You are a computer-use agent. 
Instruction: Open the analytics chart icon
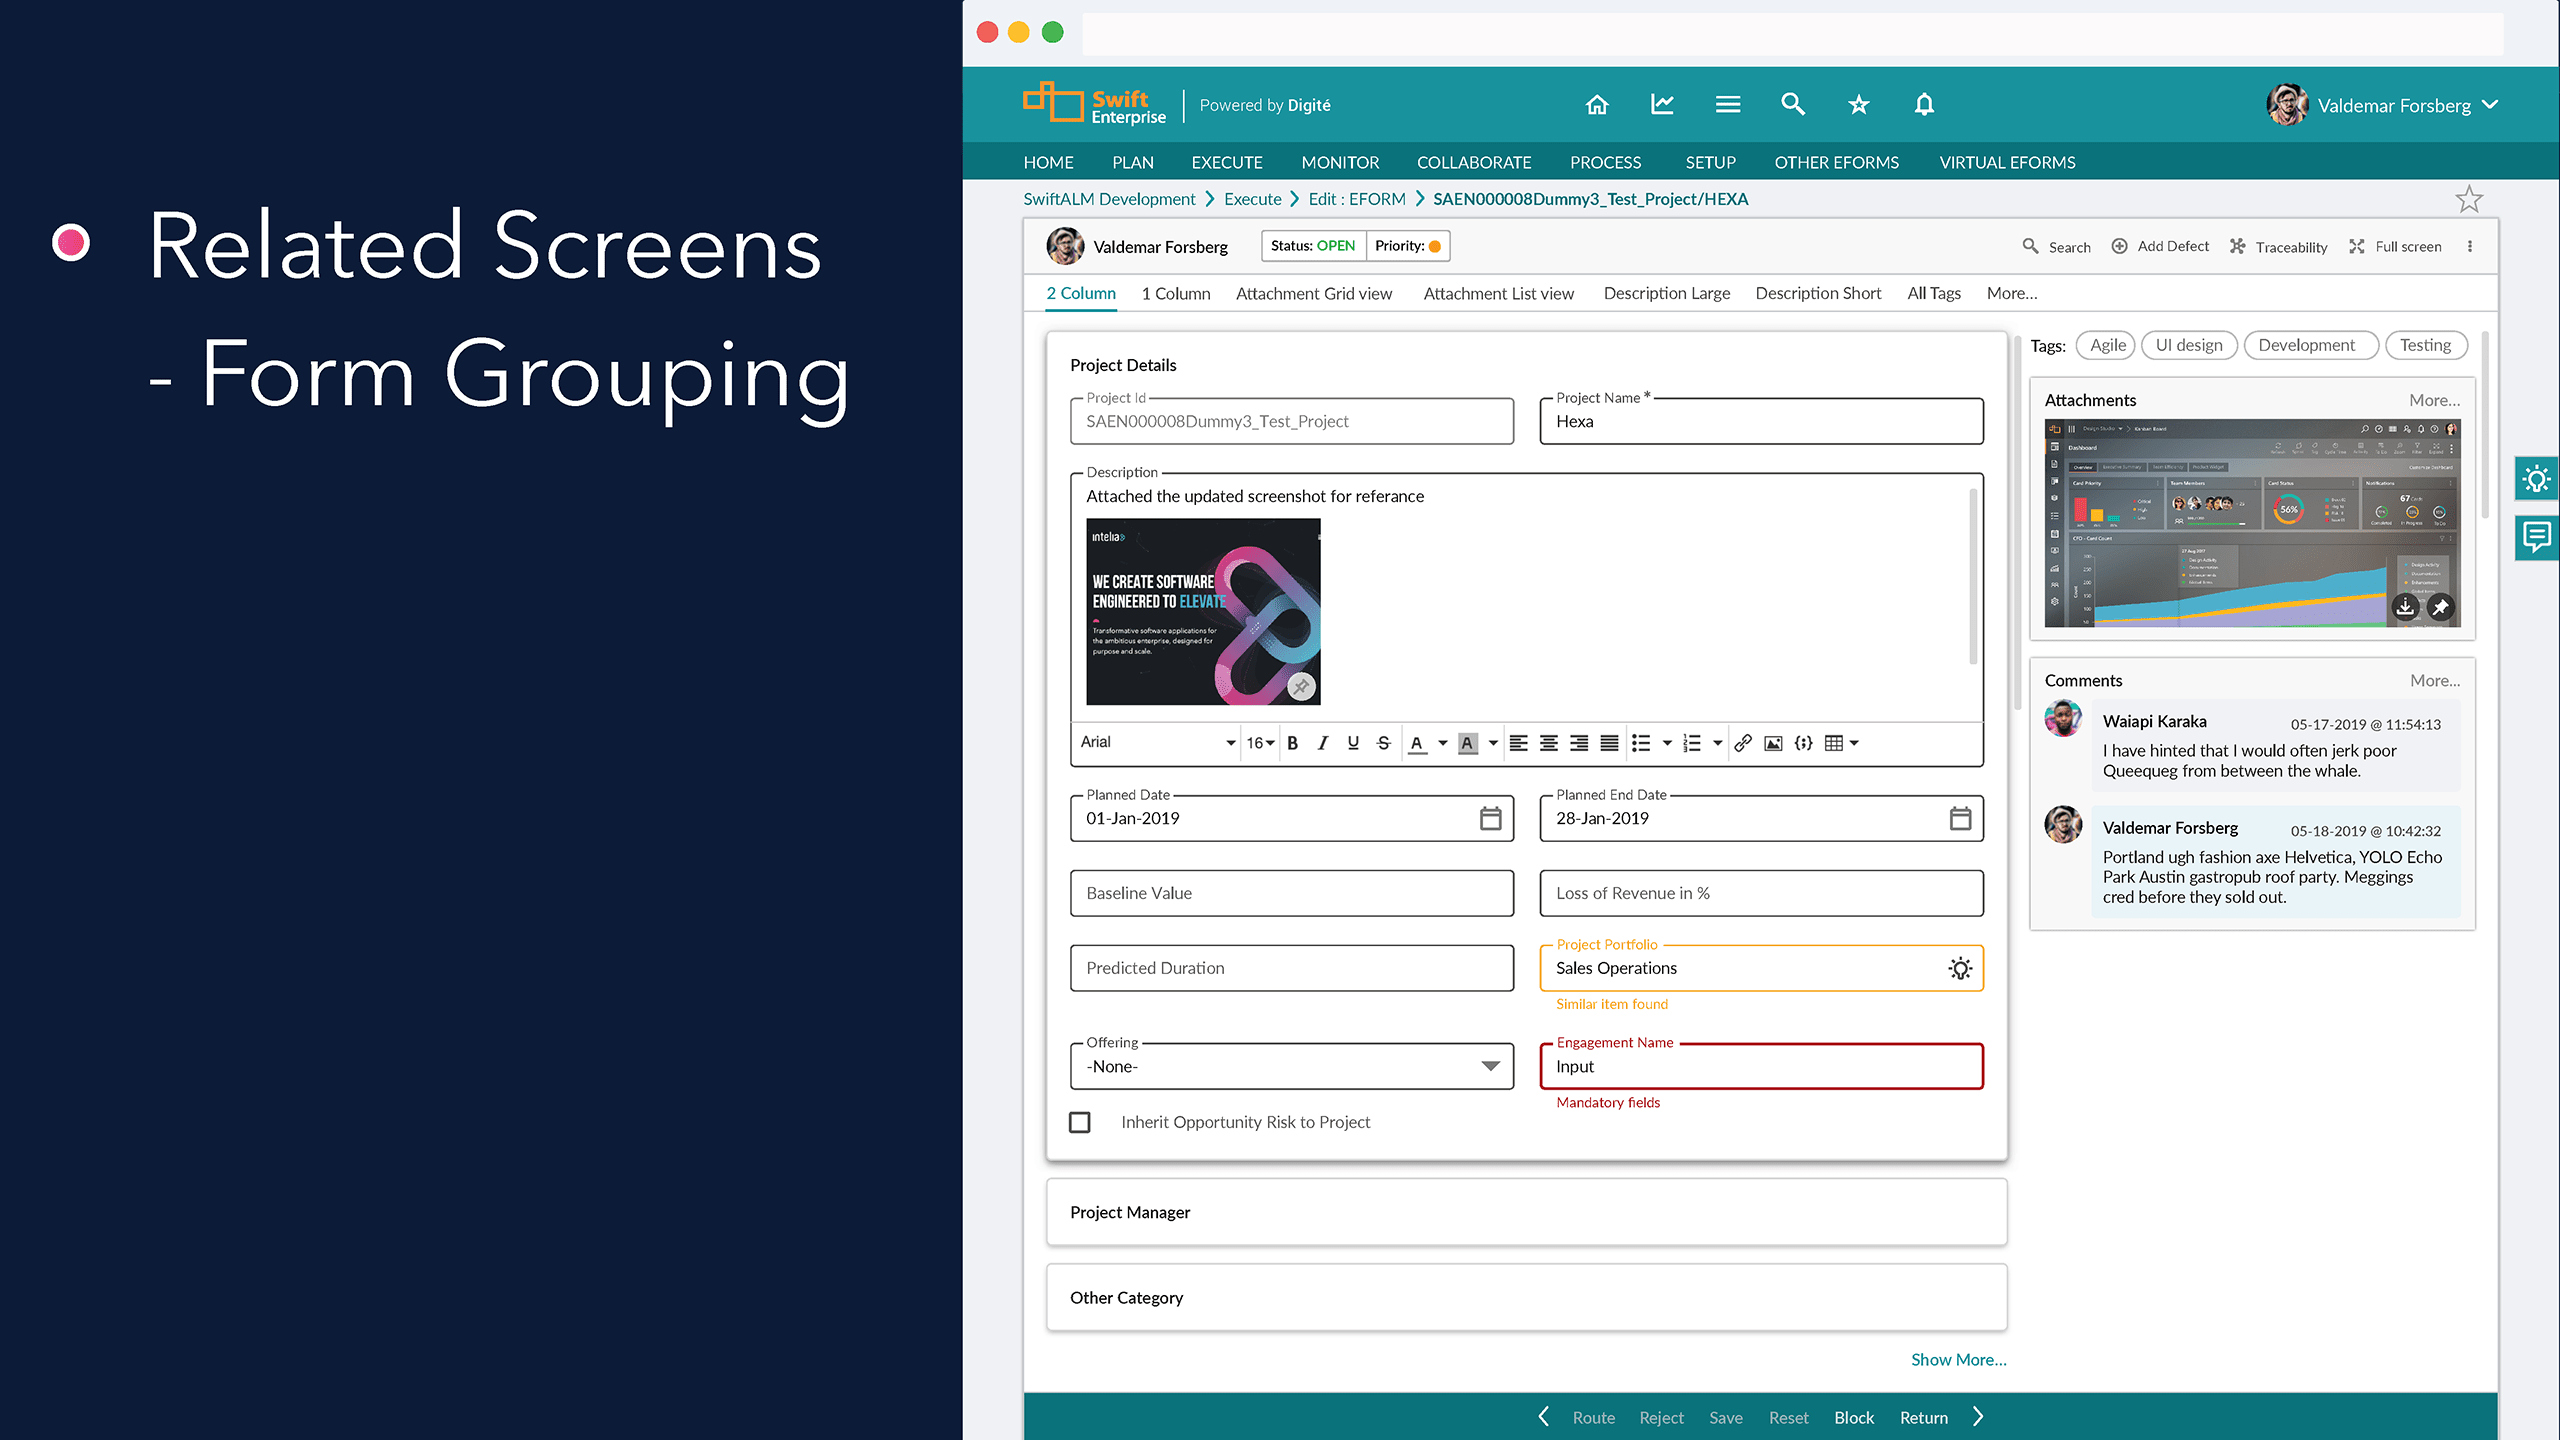(x=1662, y=105)
